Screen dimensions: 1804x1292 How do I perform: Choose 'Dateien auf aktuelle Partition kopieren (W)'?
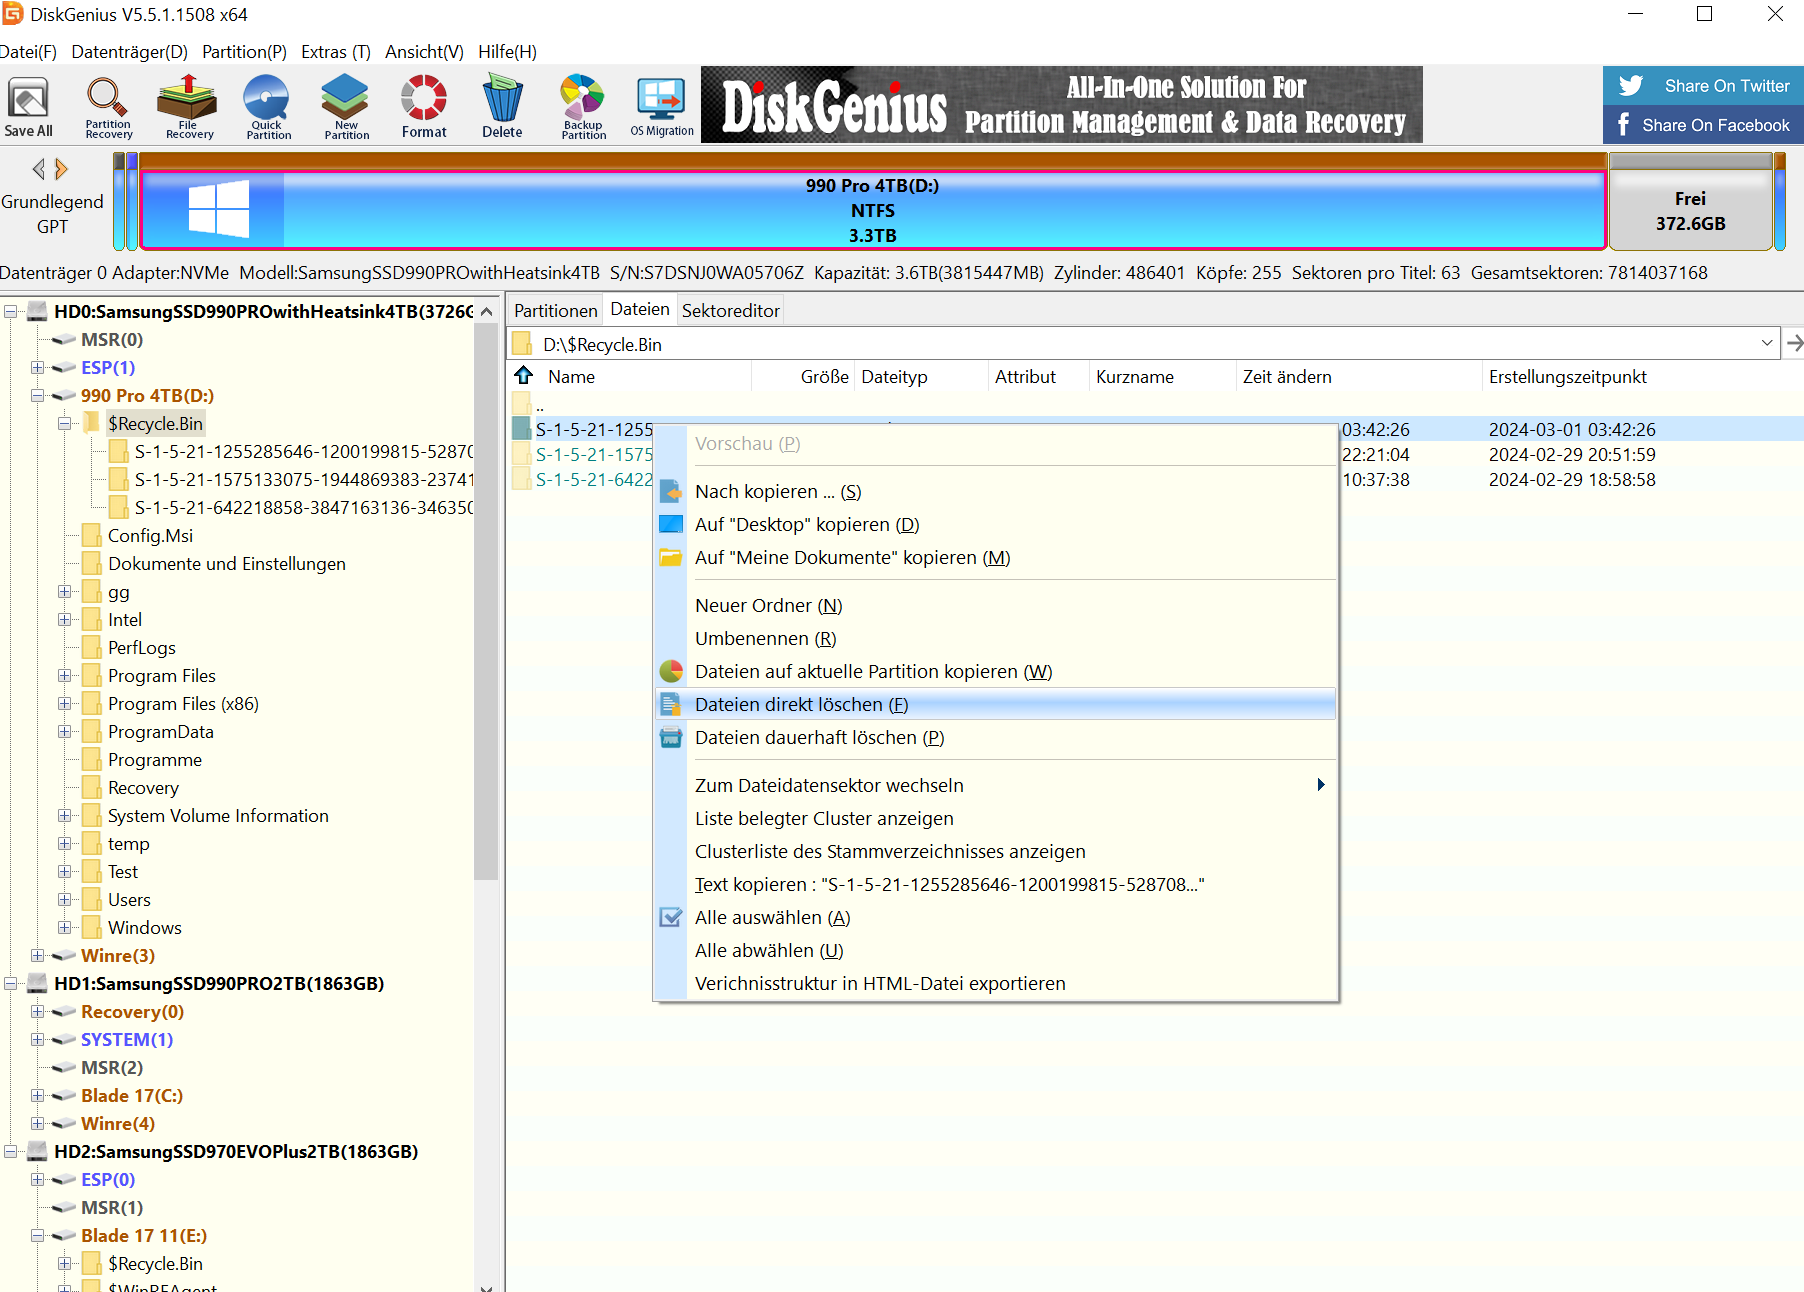(x=996, y=671)
